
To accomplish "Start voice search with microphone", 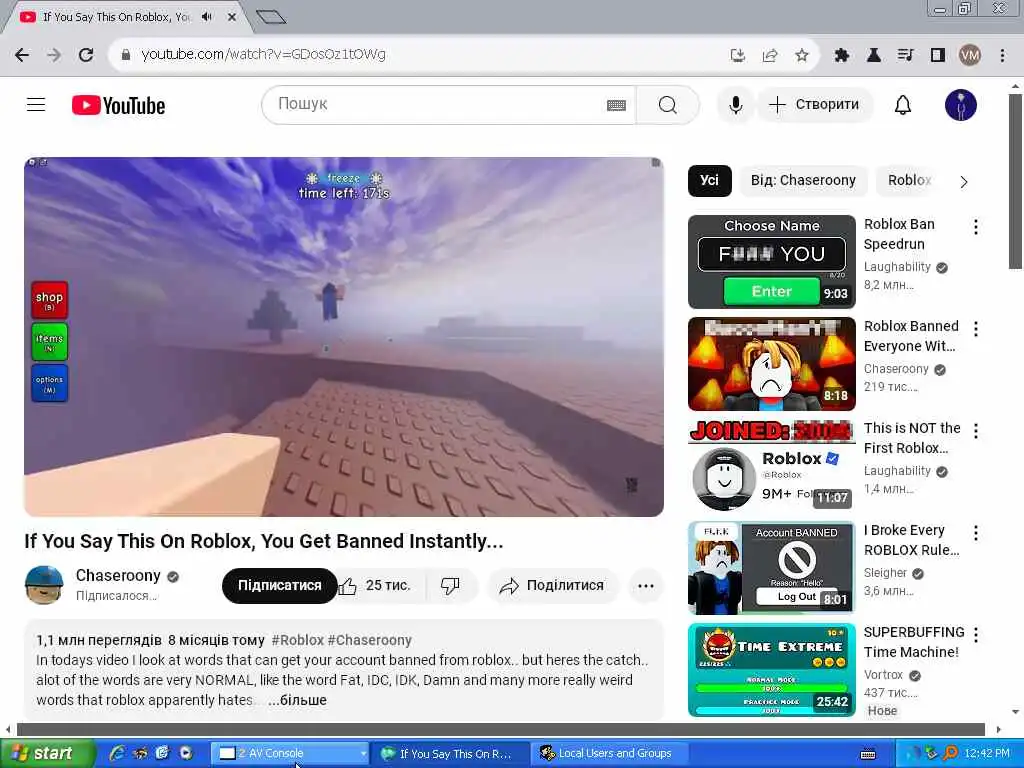I will pyautogui.click(x=735, y=105).
